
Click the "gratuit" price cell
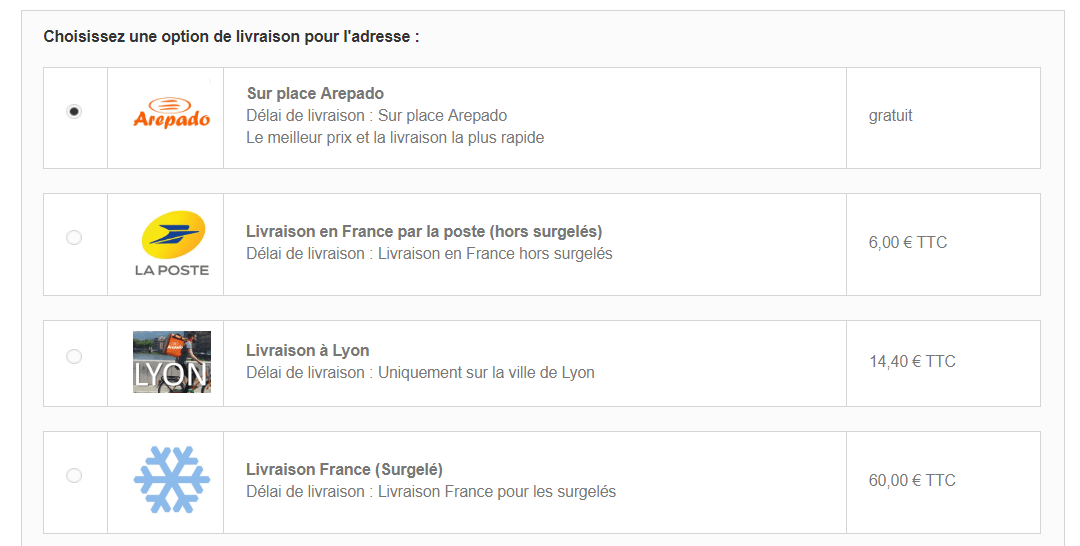(x=890, y=116)
